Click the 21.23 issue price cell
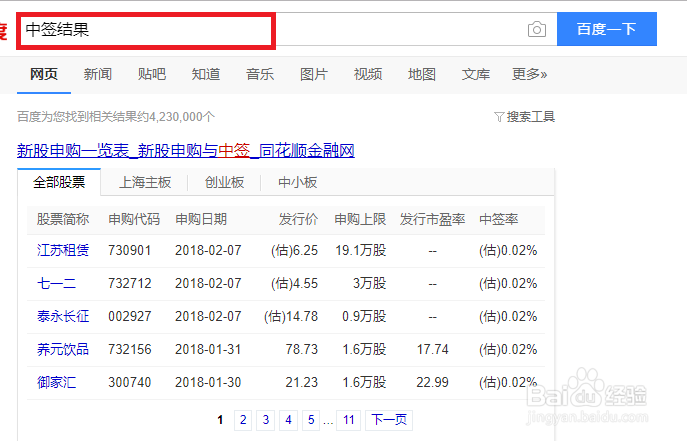The image size is (687, 441). coord(302,382)
